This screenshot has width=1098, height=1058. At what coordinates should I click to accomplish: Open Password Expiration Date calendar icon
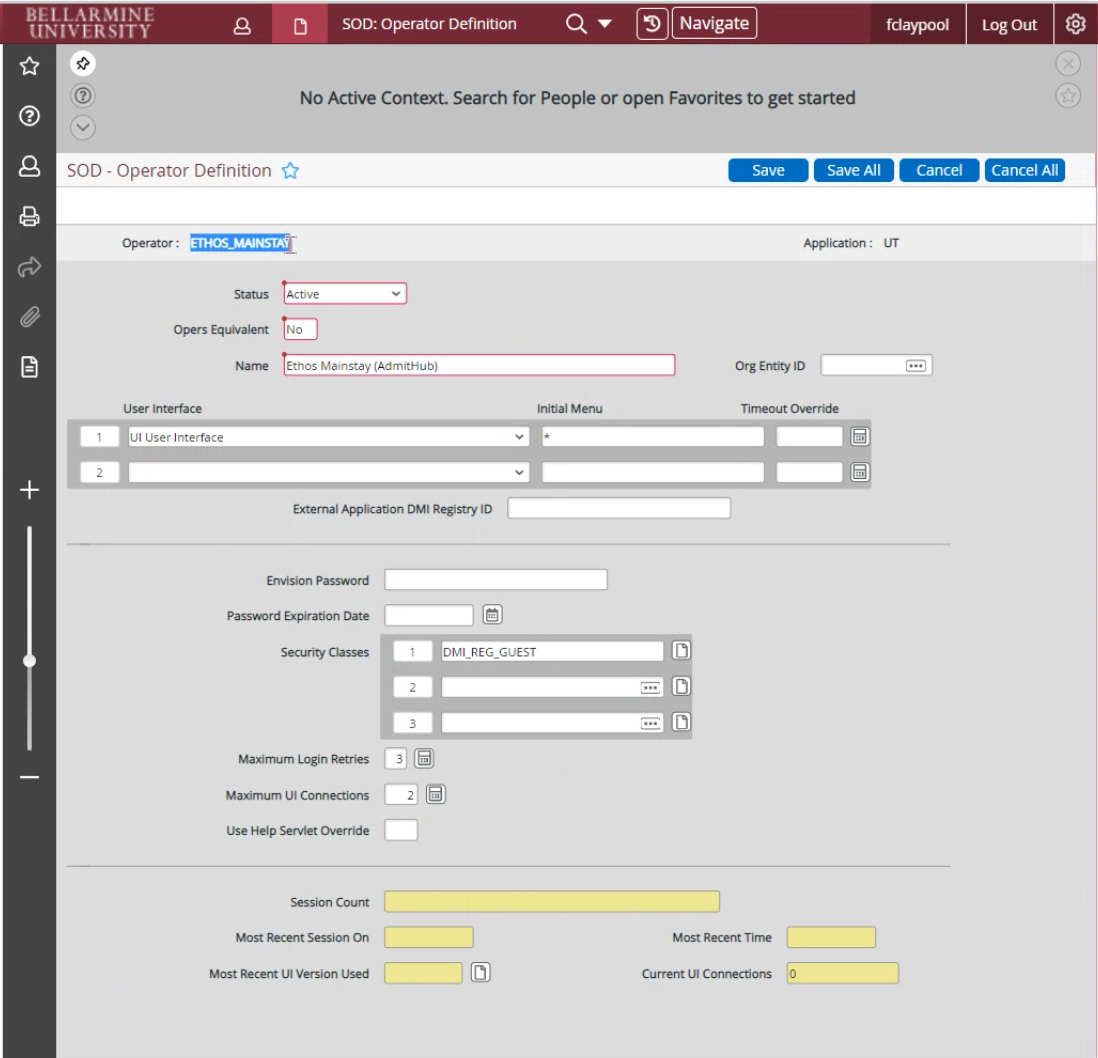pos(492,615)
